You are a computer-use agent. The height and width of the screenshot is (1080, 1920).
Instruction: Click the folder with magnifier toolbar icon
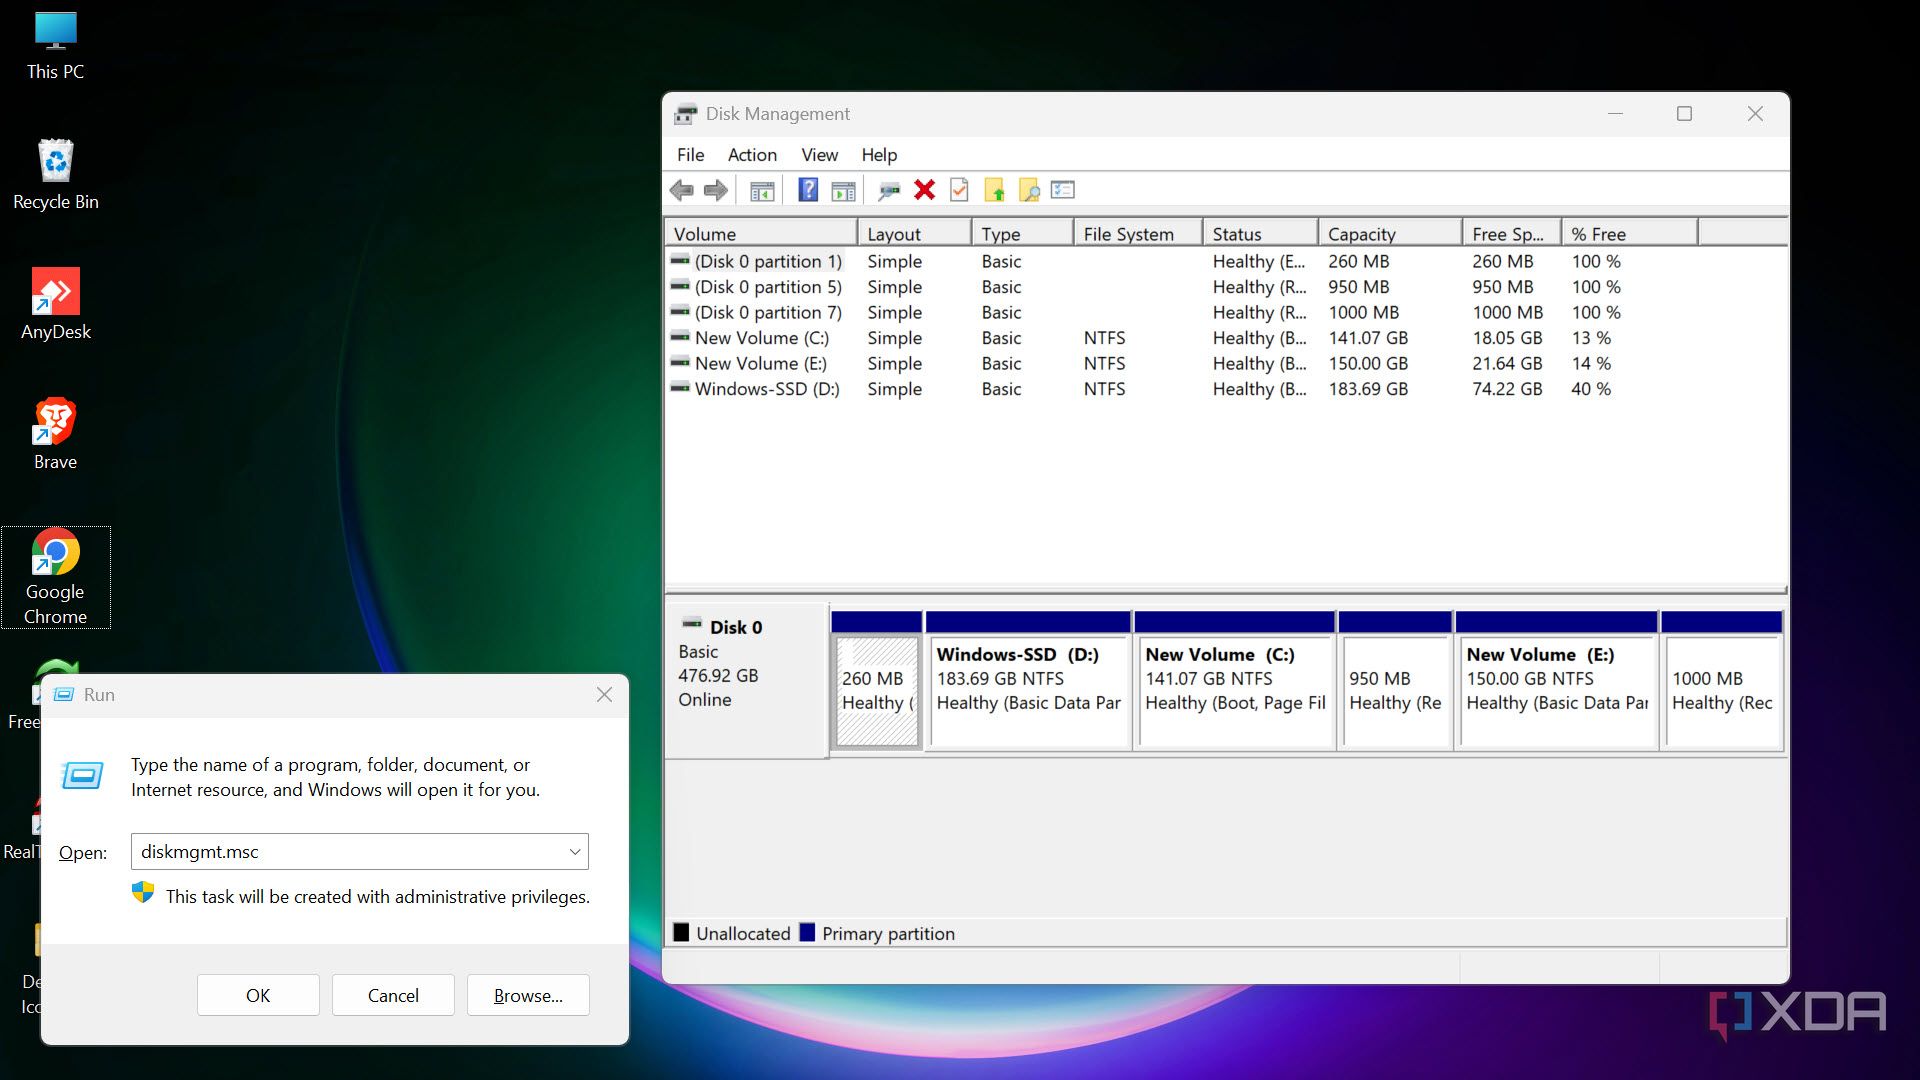click(x=1029, y=190)
